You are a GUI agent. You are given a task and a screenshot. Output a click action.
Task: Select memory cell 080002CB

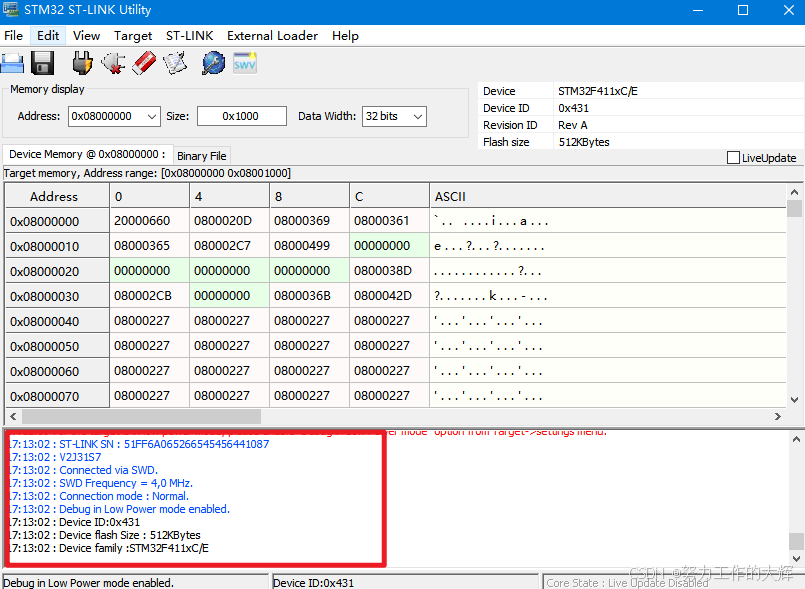pos(149,296)
